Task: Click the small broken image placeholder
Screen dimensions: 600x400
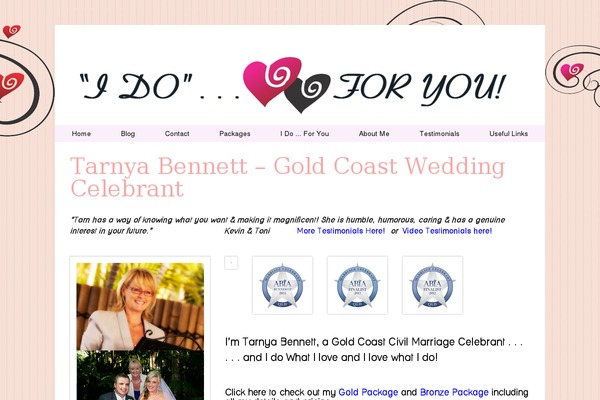Action: 231,263
